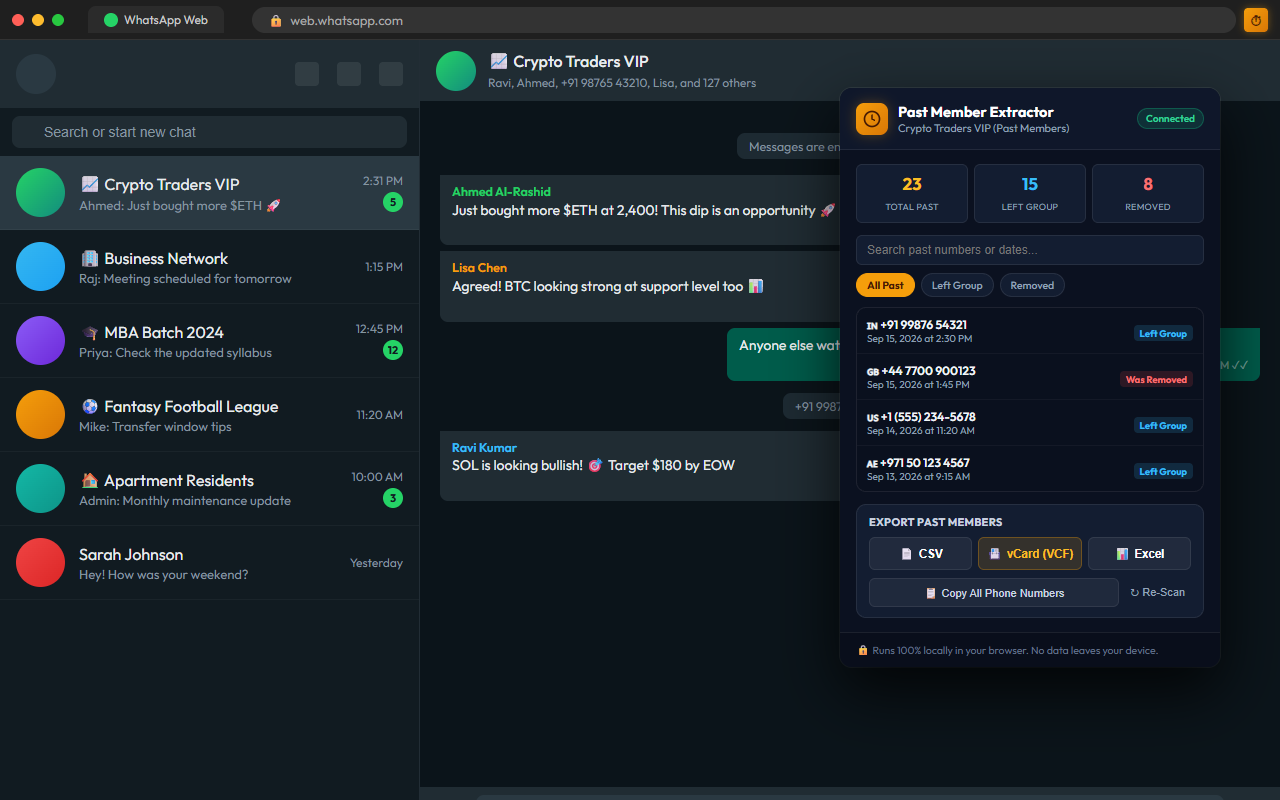Click the Crypto Traders VIP group avatar in chat header
This screenshot has height=800, width=1280.
pyautogui.click(x=456, y=71)
